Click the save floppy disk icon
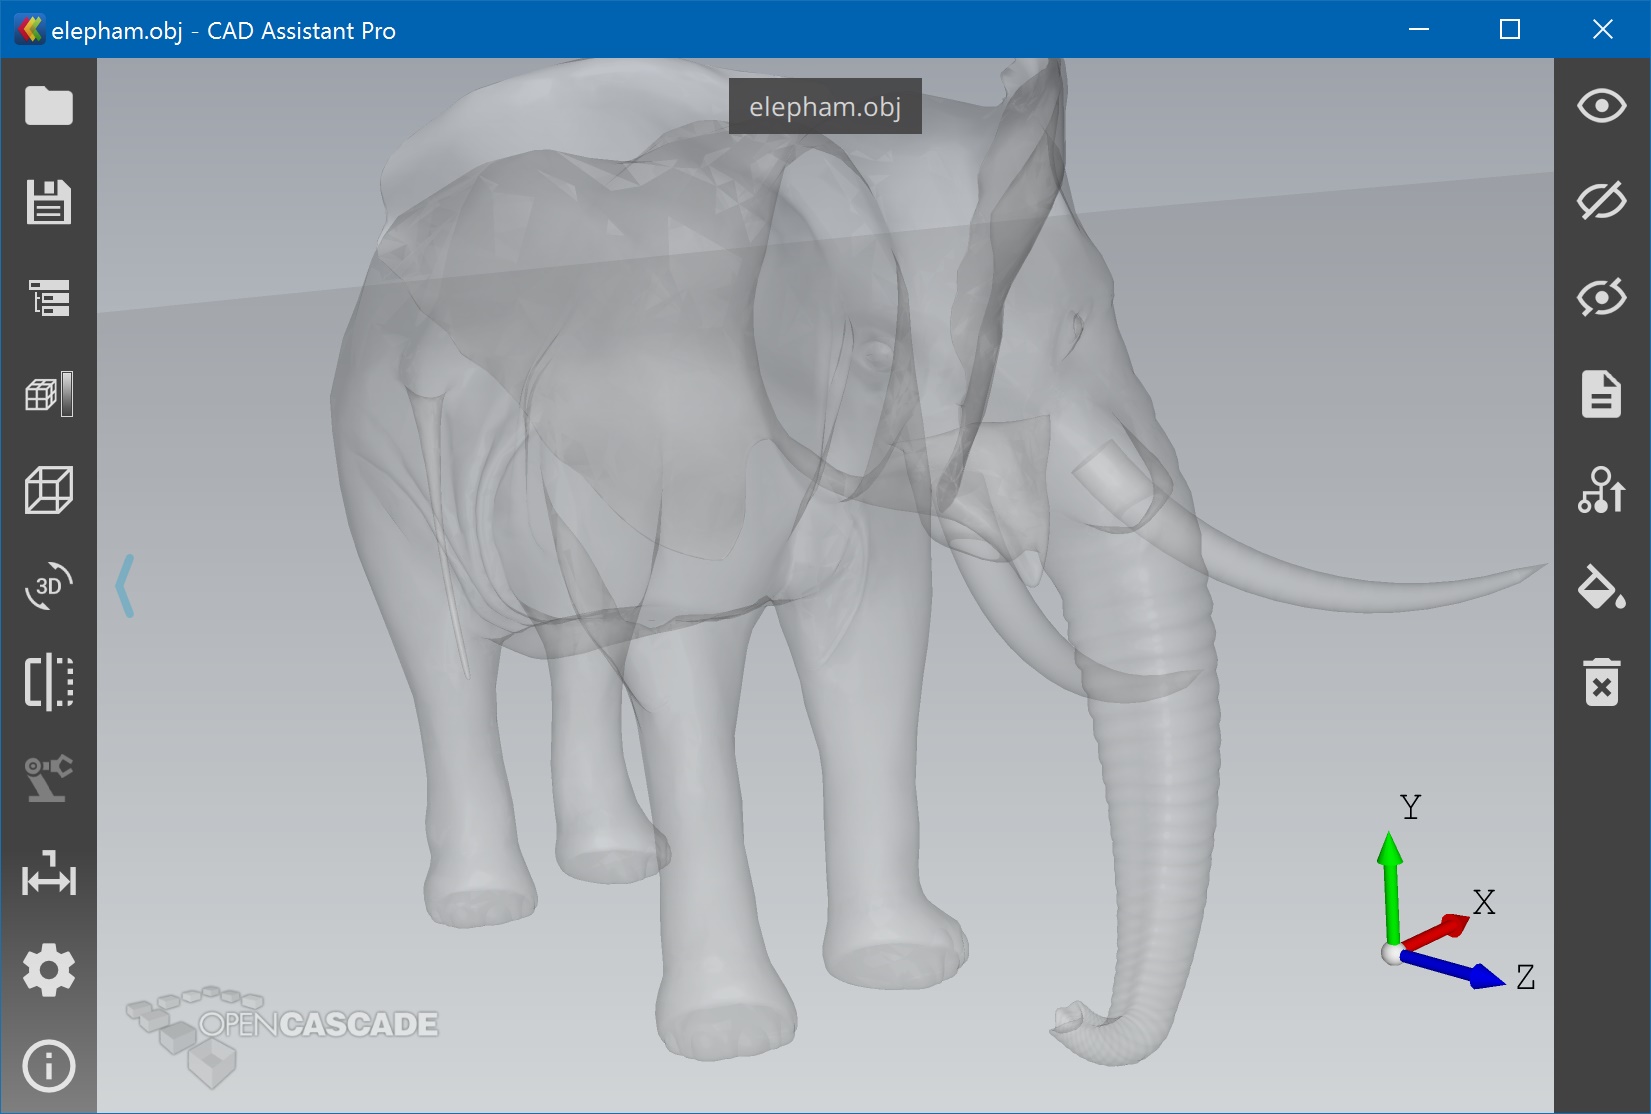1651x1114 pixels. [x=48, y=202]
